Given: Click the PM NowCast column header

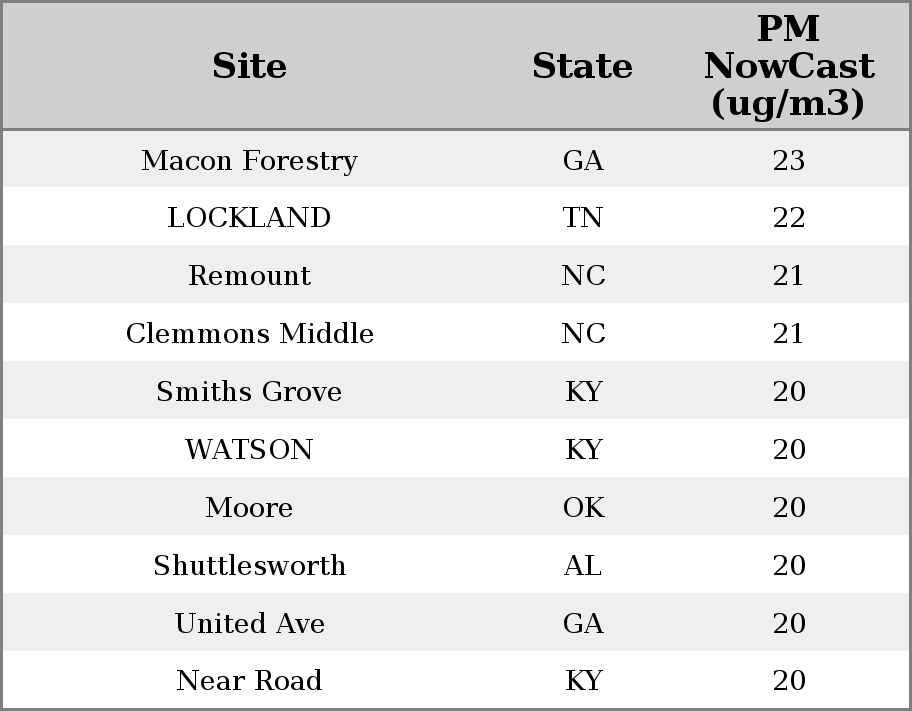Looking at the screenshot, I should (x=789, y=66).
